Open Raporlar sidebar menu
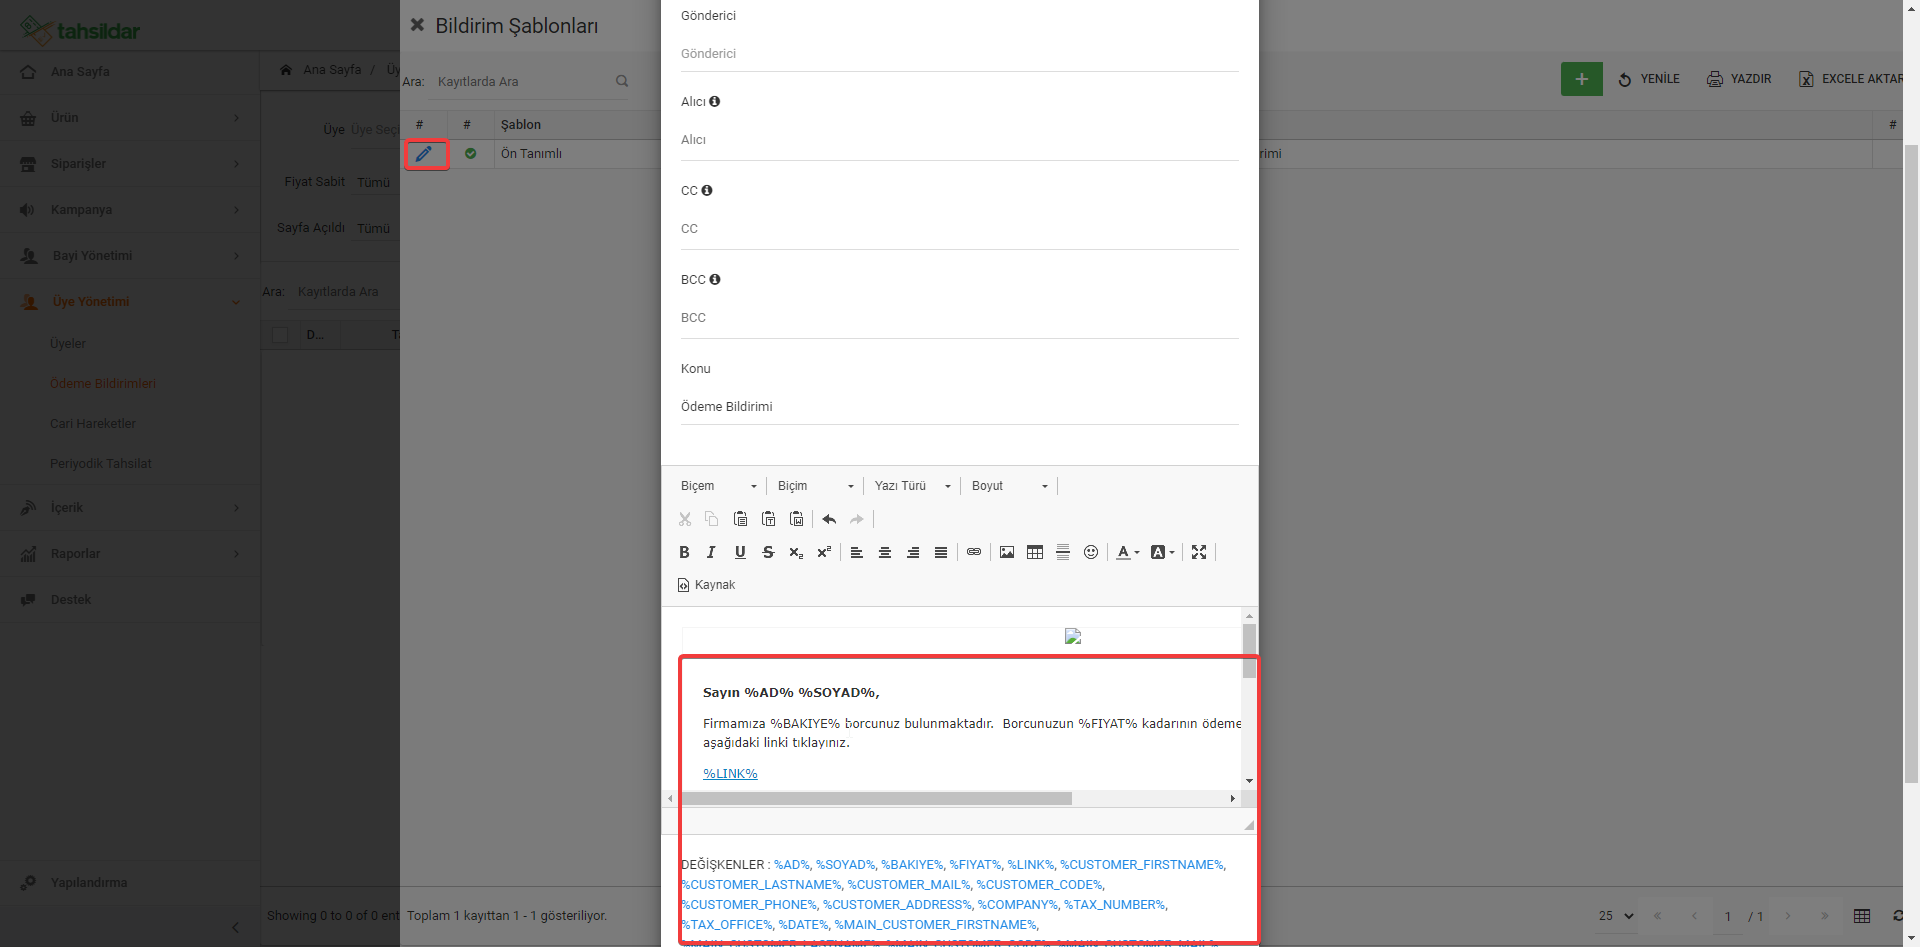Screen dimensions: 1920x947 (x=130, y=554)
